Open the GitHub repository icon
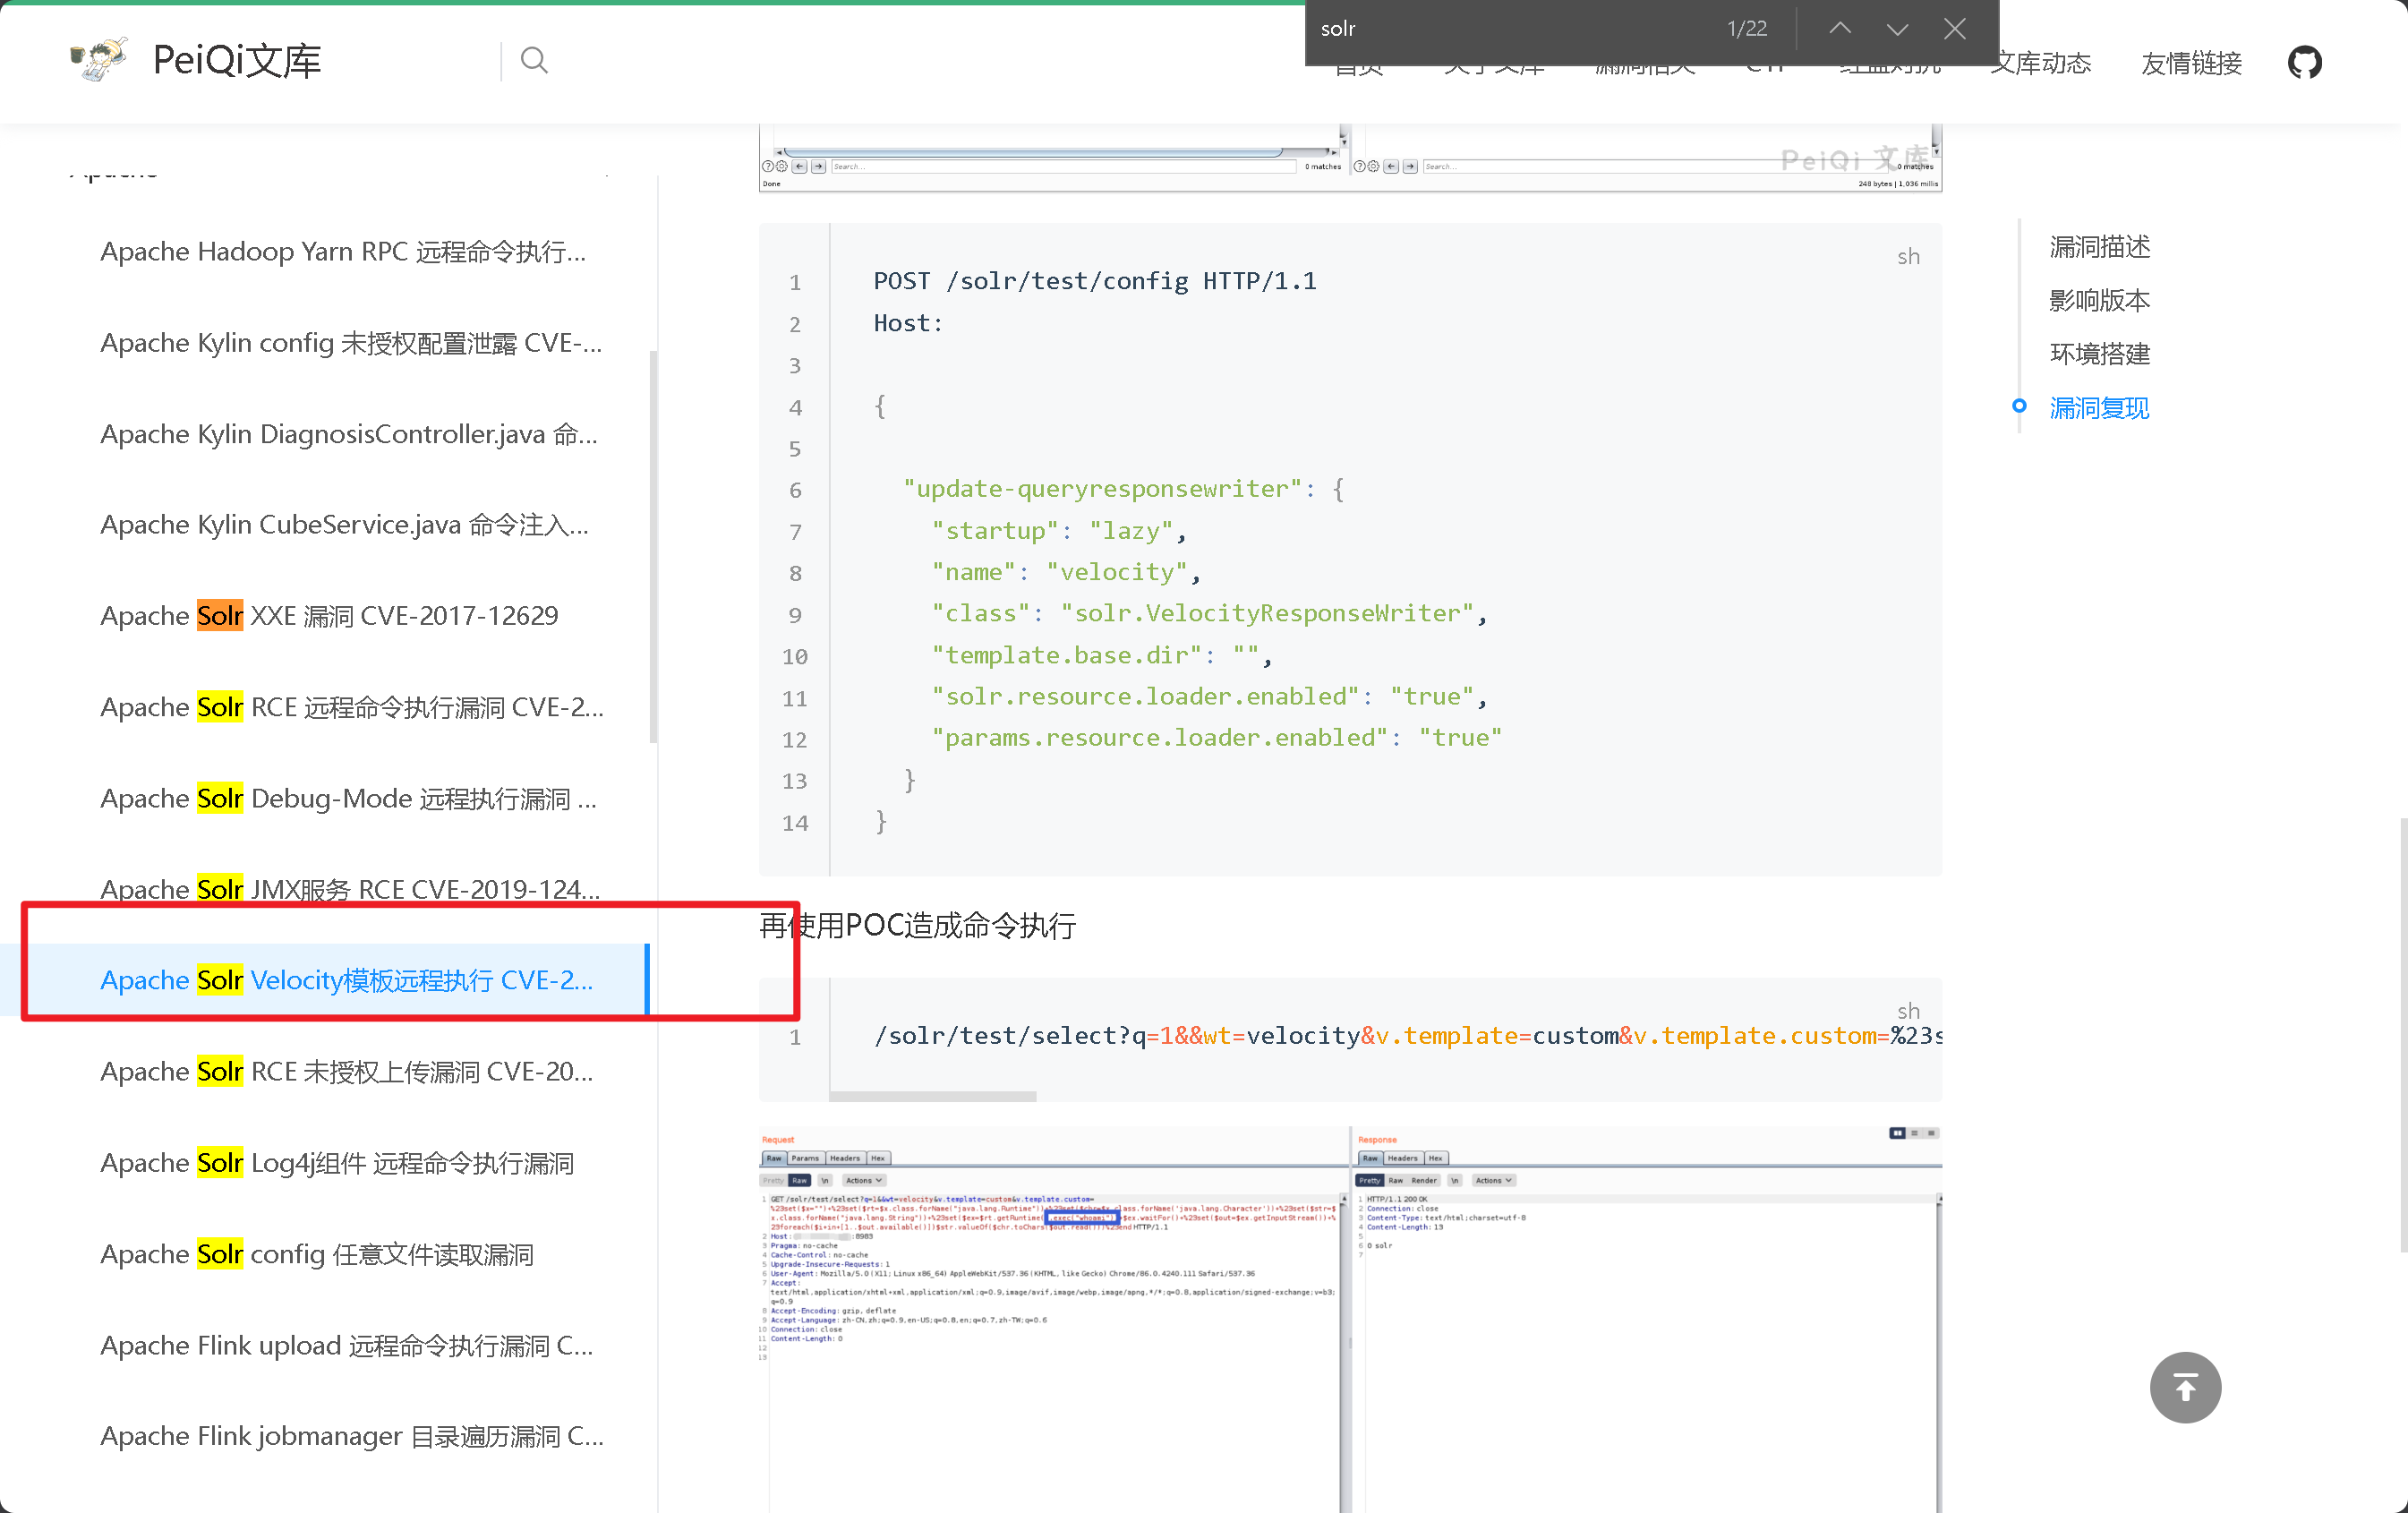 pos(2304,63)
